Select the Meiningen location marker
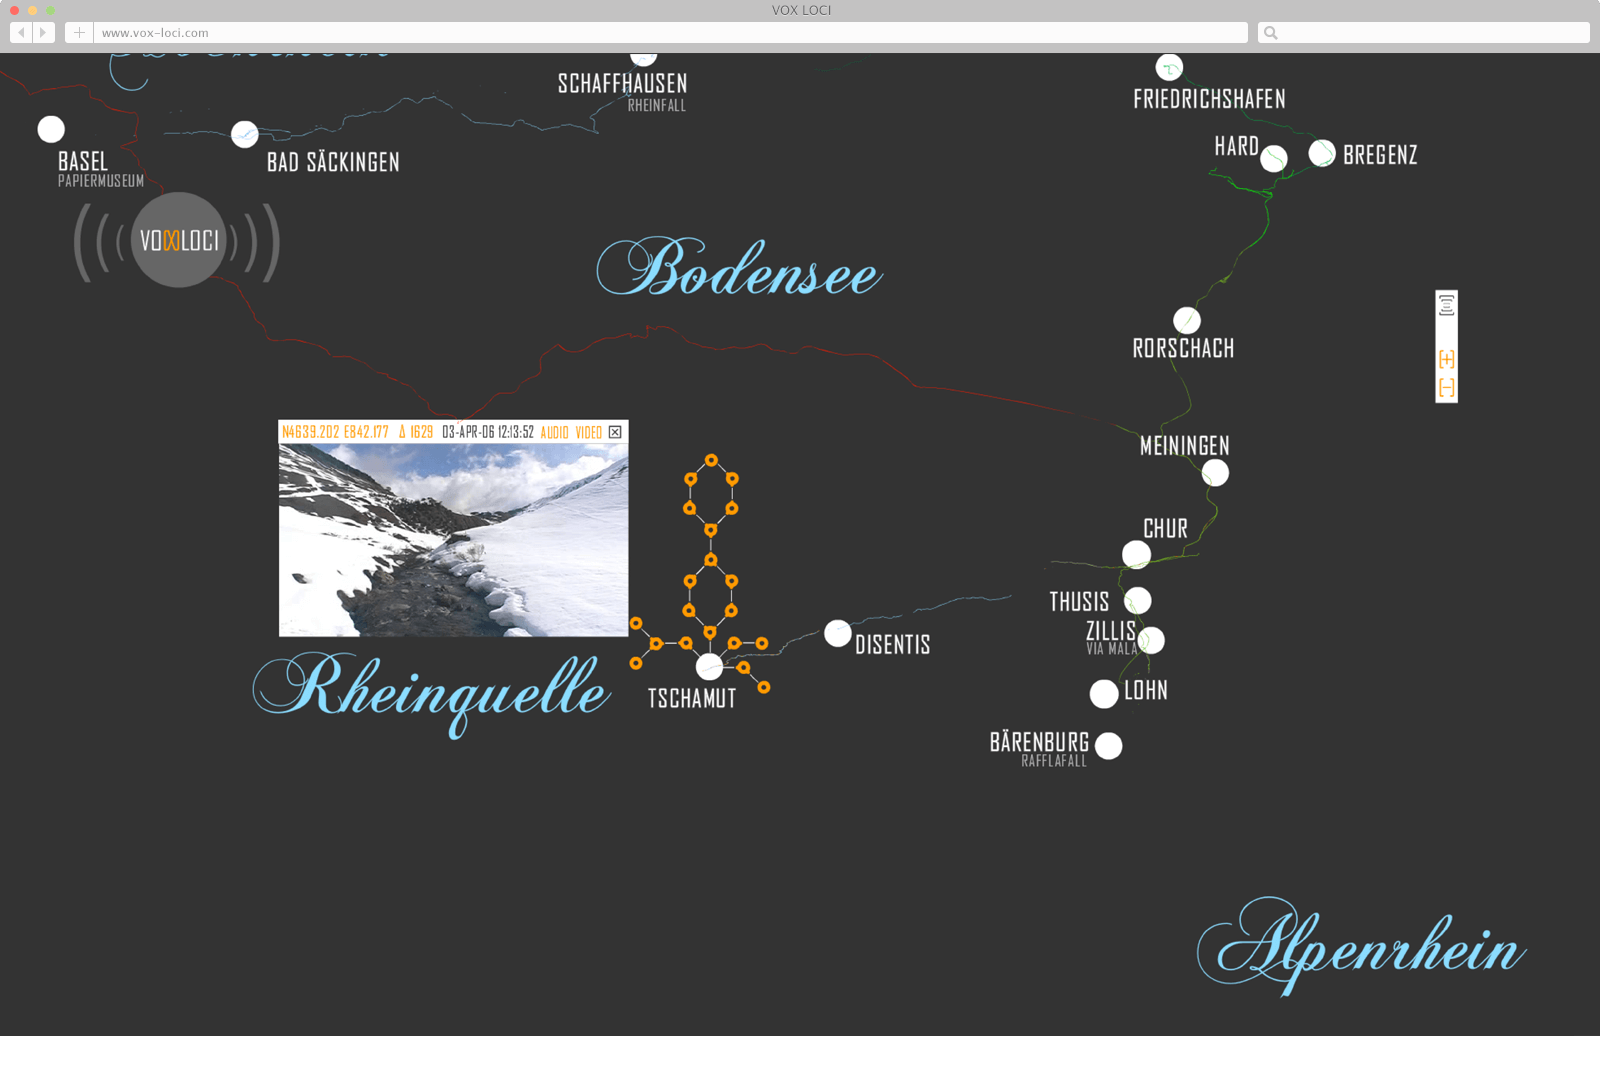1600x1082 pixels. point(1215,473)
